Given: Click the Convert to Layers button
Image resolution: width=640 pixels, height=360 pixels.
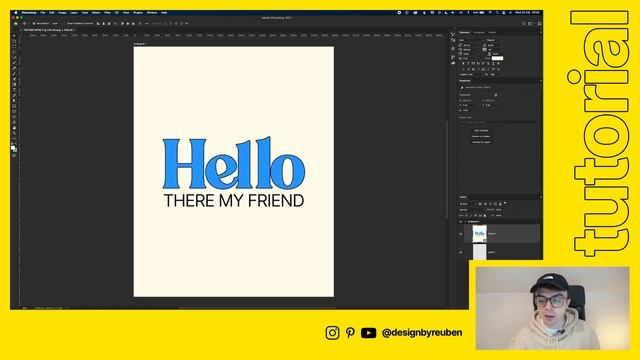Looking at the screenshot, I should click(481, 142).
